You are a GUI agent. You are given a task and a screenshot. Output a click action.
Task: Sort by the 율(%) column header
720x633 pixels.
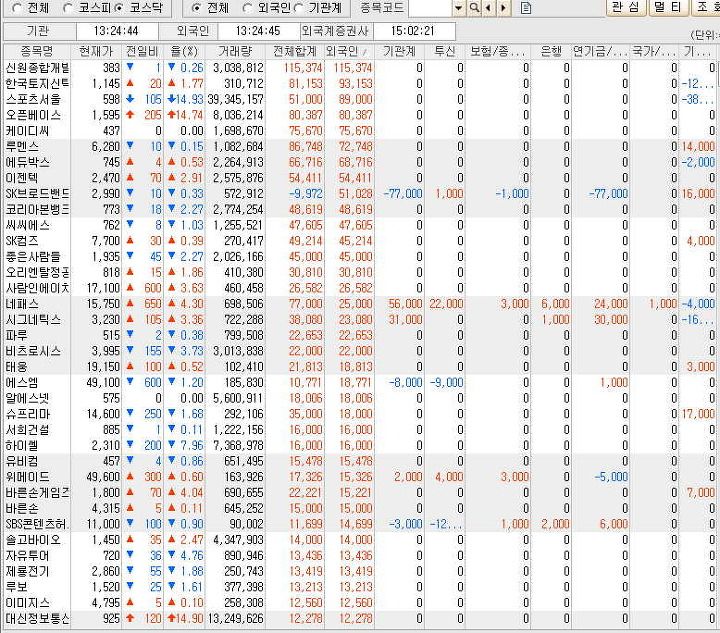184,51
